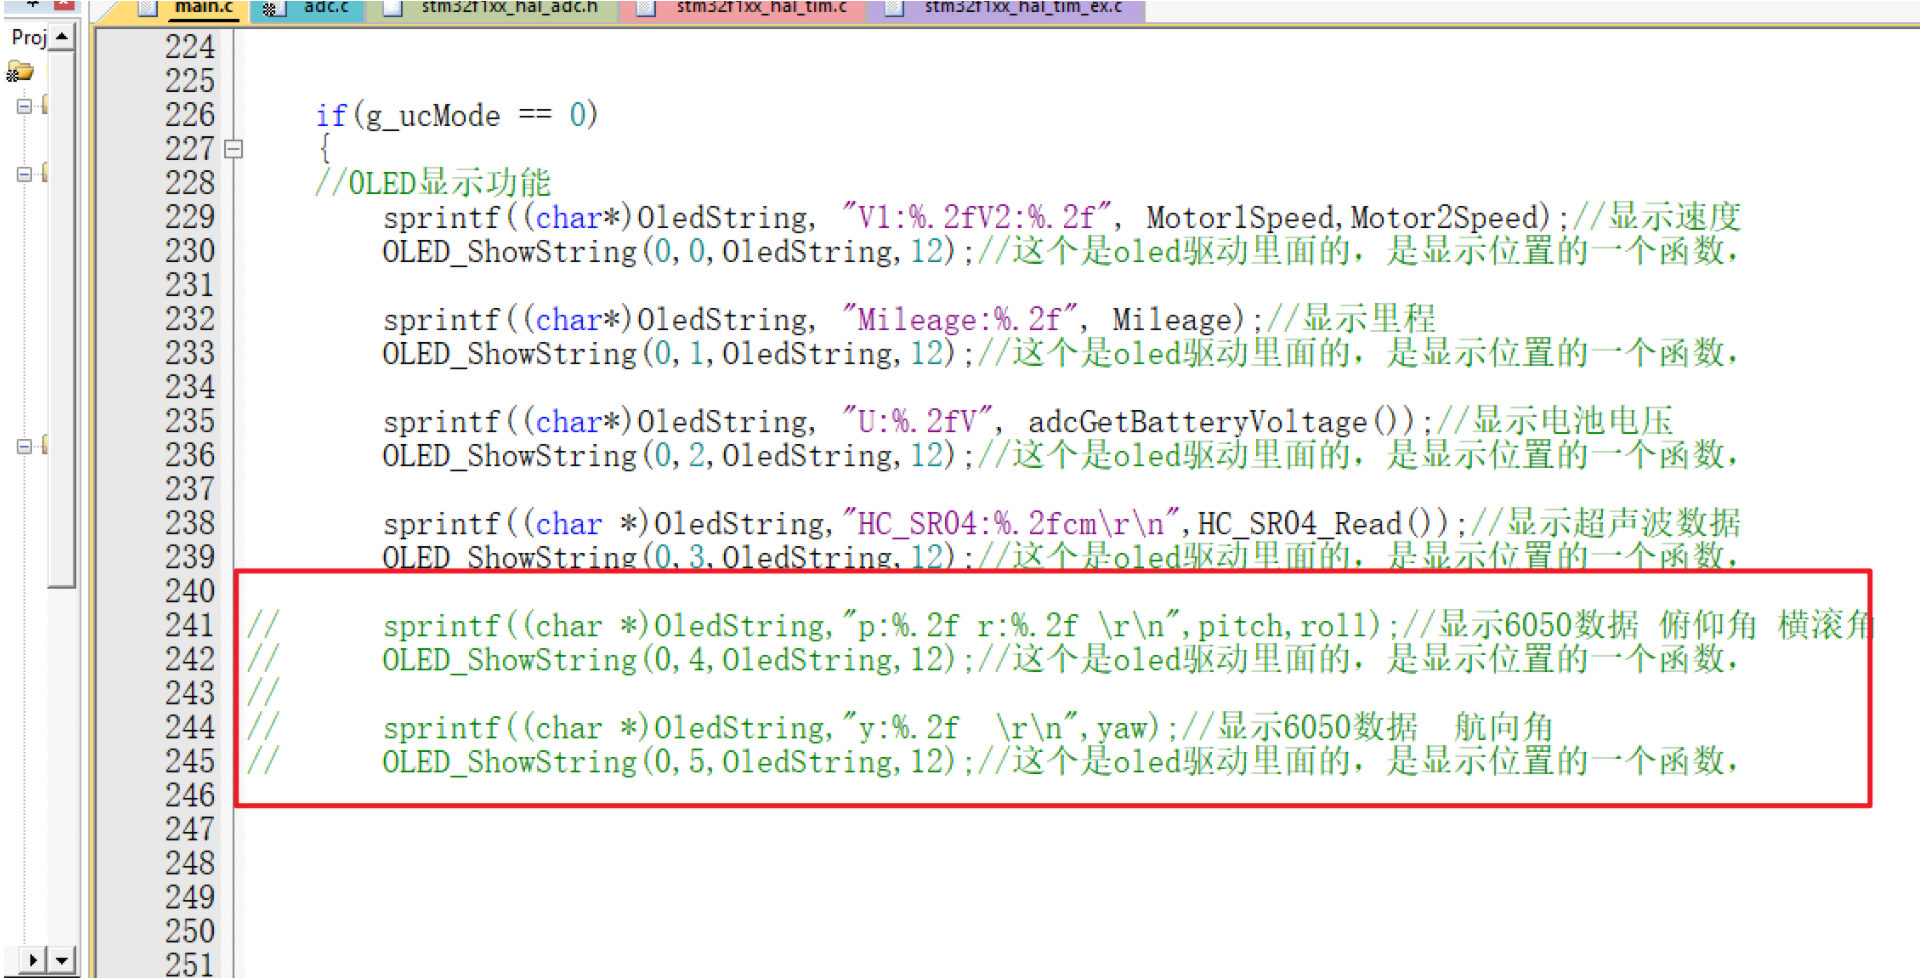1928x978 pixels.
Task: Click line number 250 in the gutter
Action: click(190, 931)
